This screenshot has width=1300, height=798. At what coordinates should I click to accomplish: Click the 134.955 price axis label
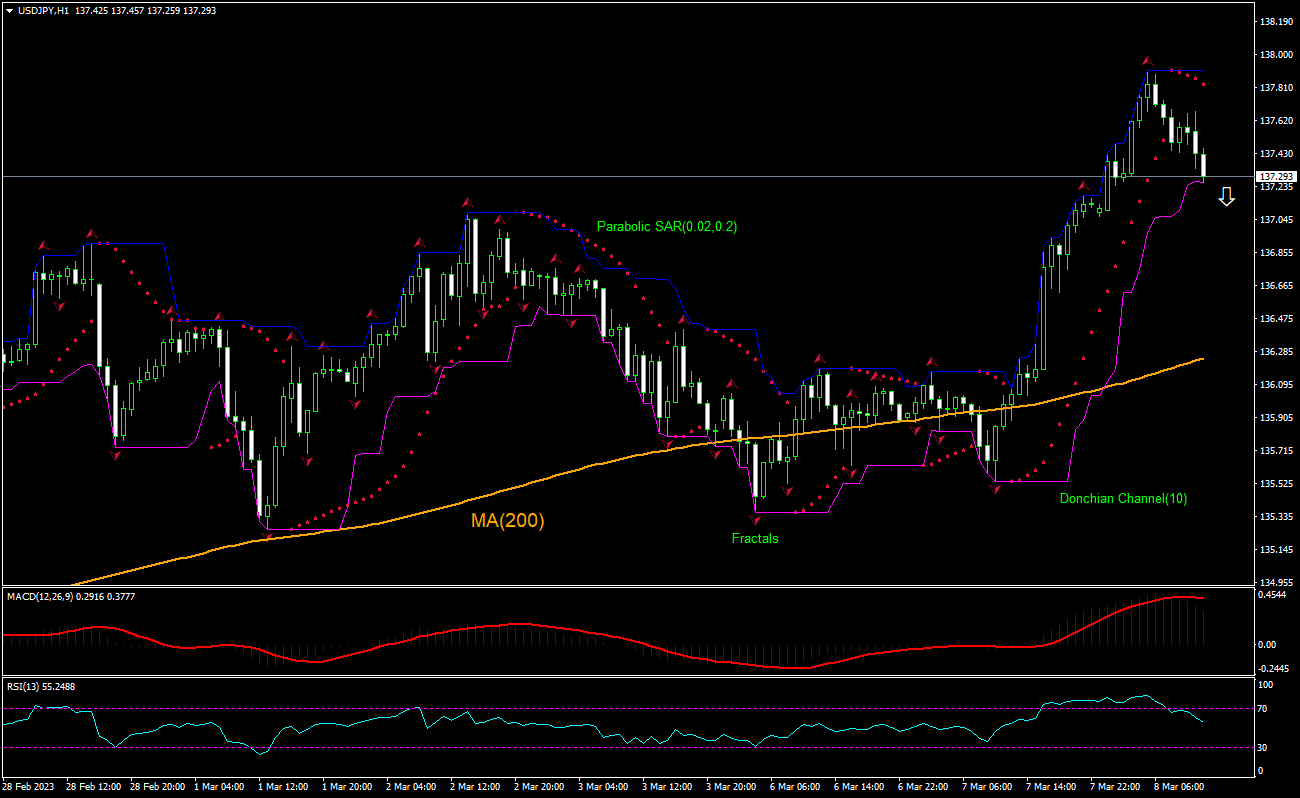(x=1276, y=583)
